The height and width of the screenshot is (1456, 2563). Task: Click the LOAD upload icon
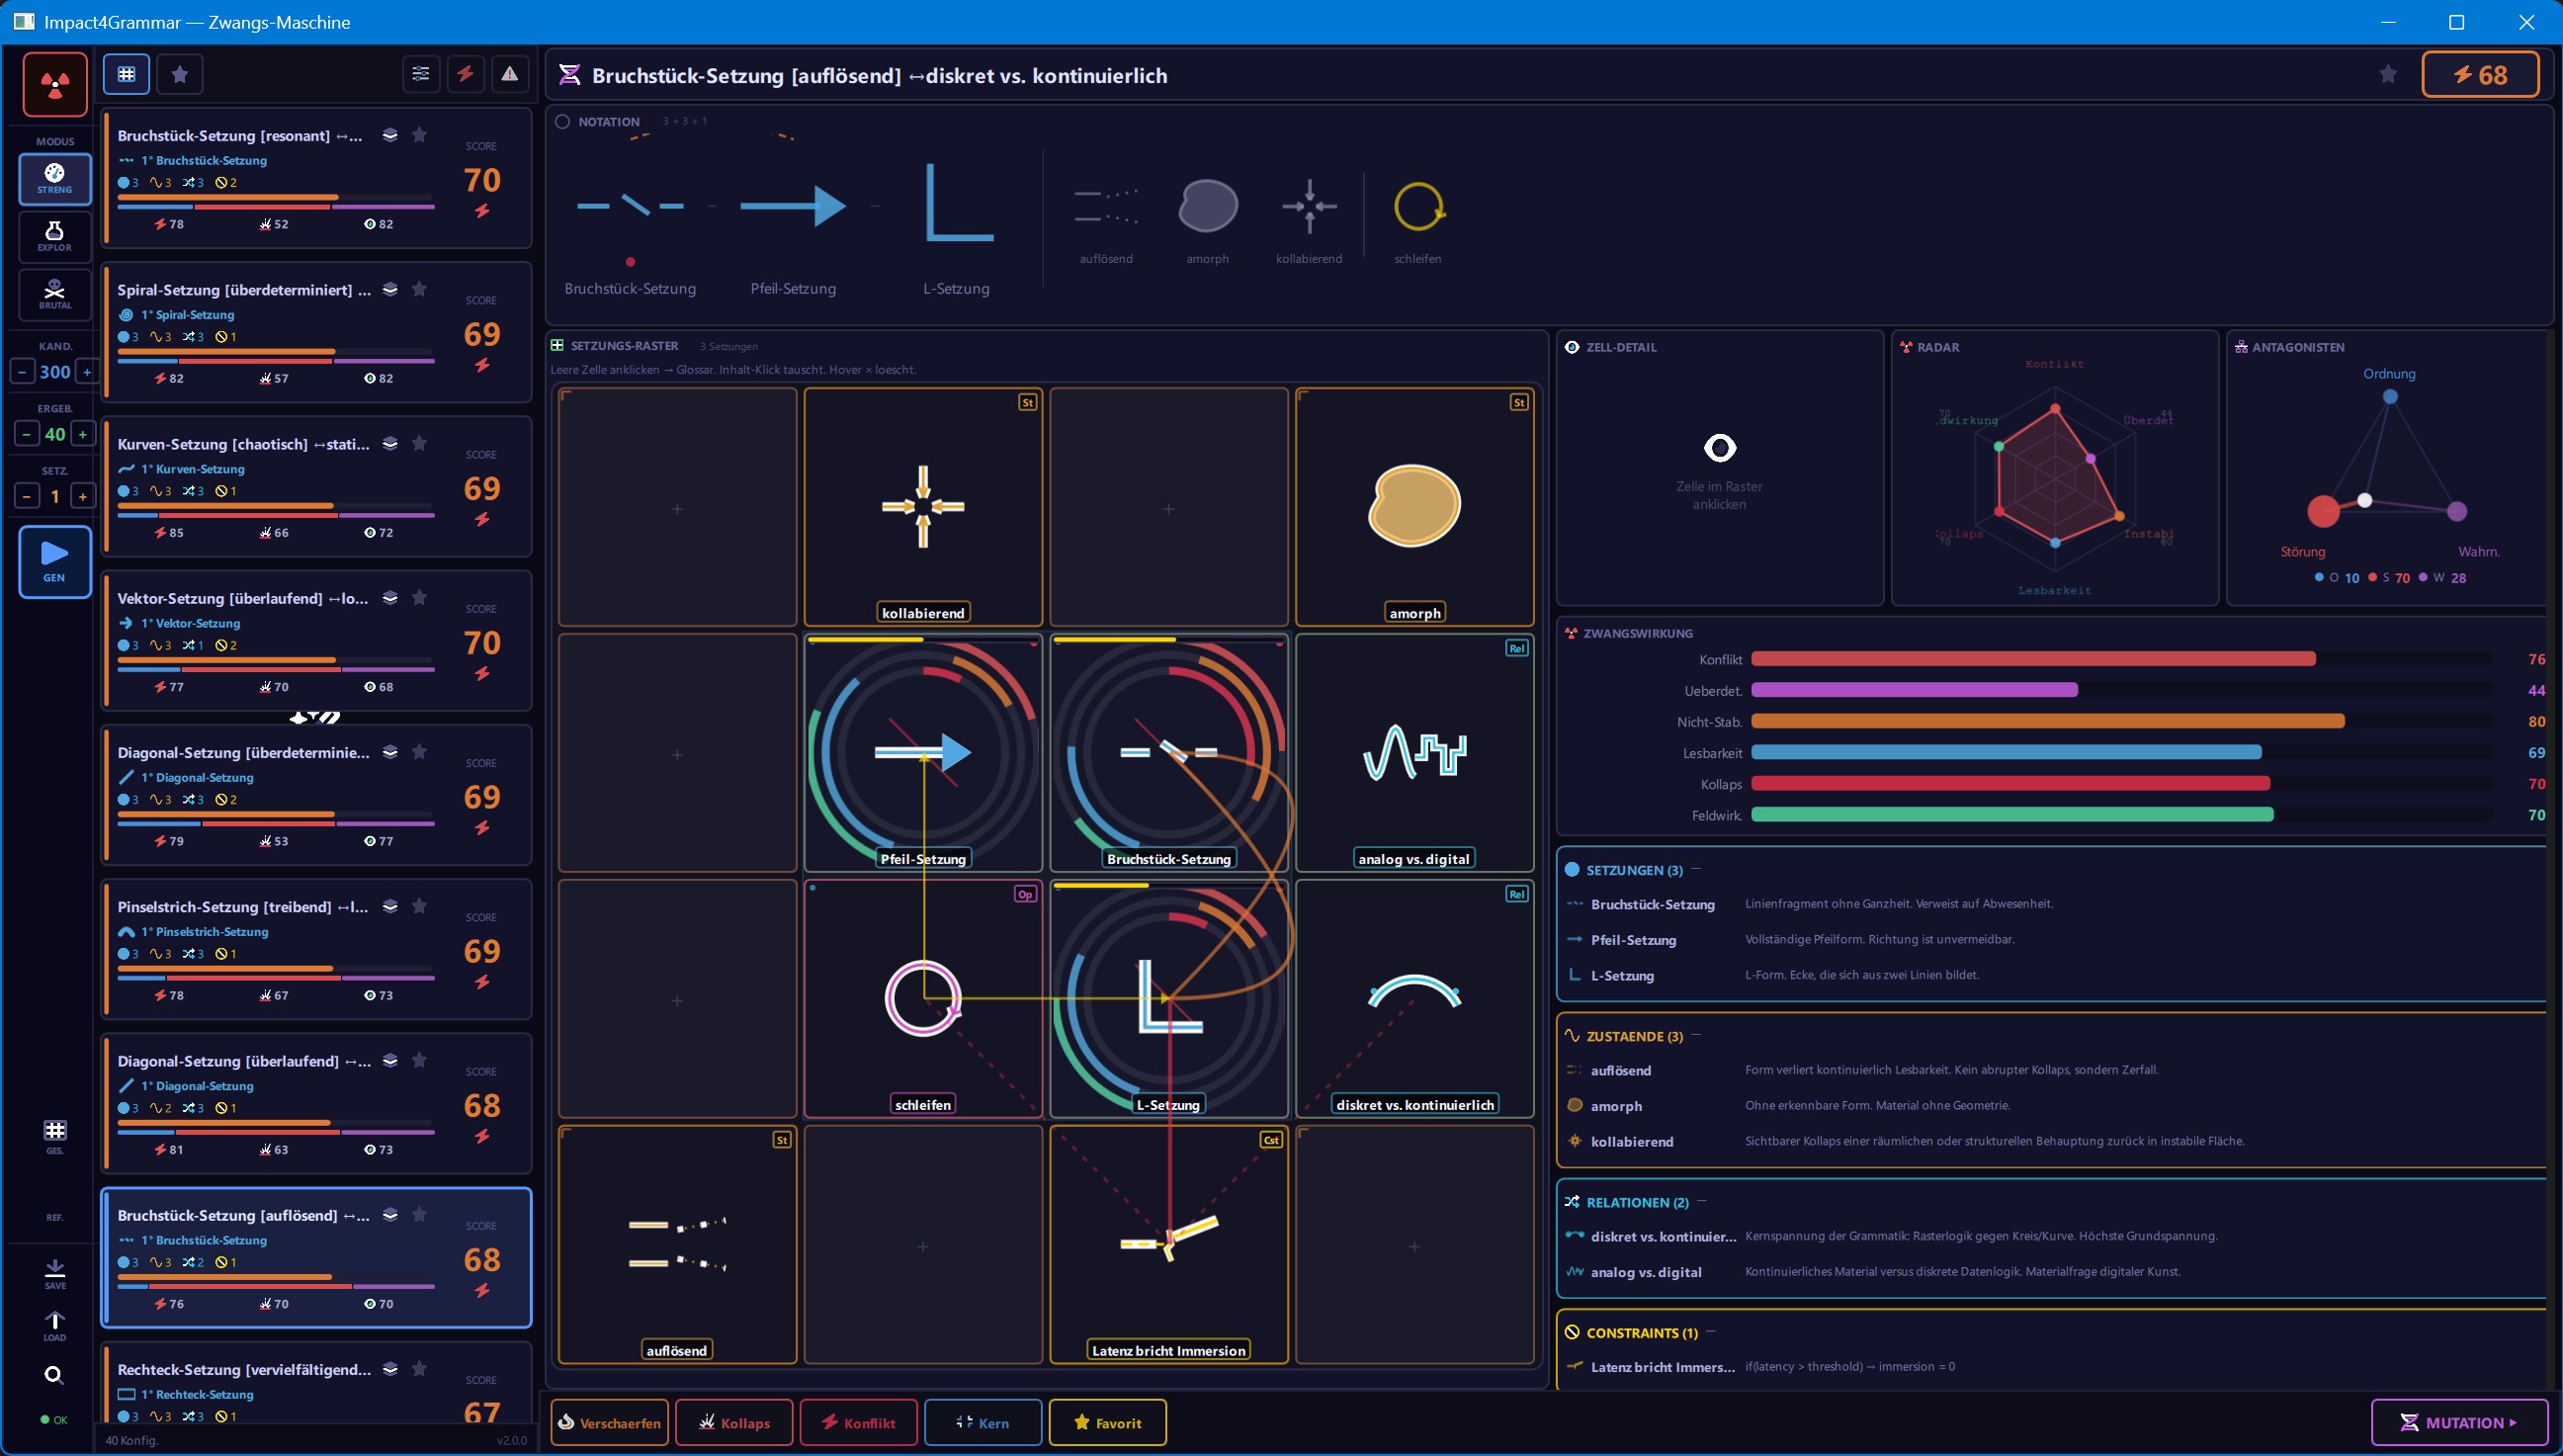click(55, 1326)
